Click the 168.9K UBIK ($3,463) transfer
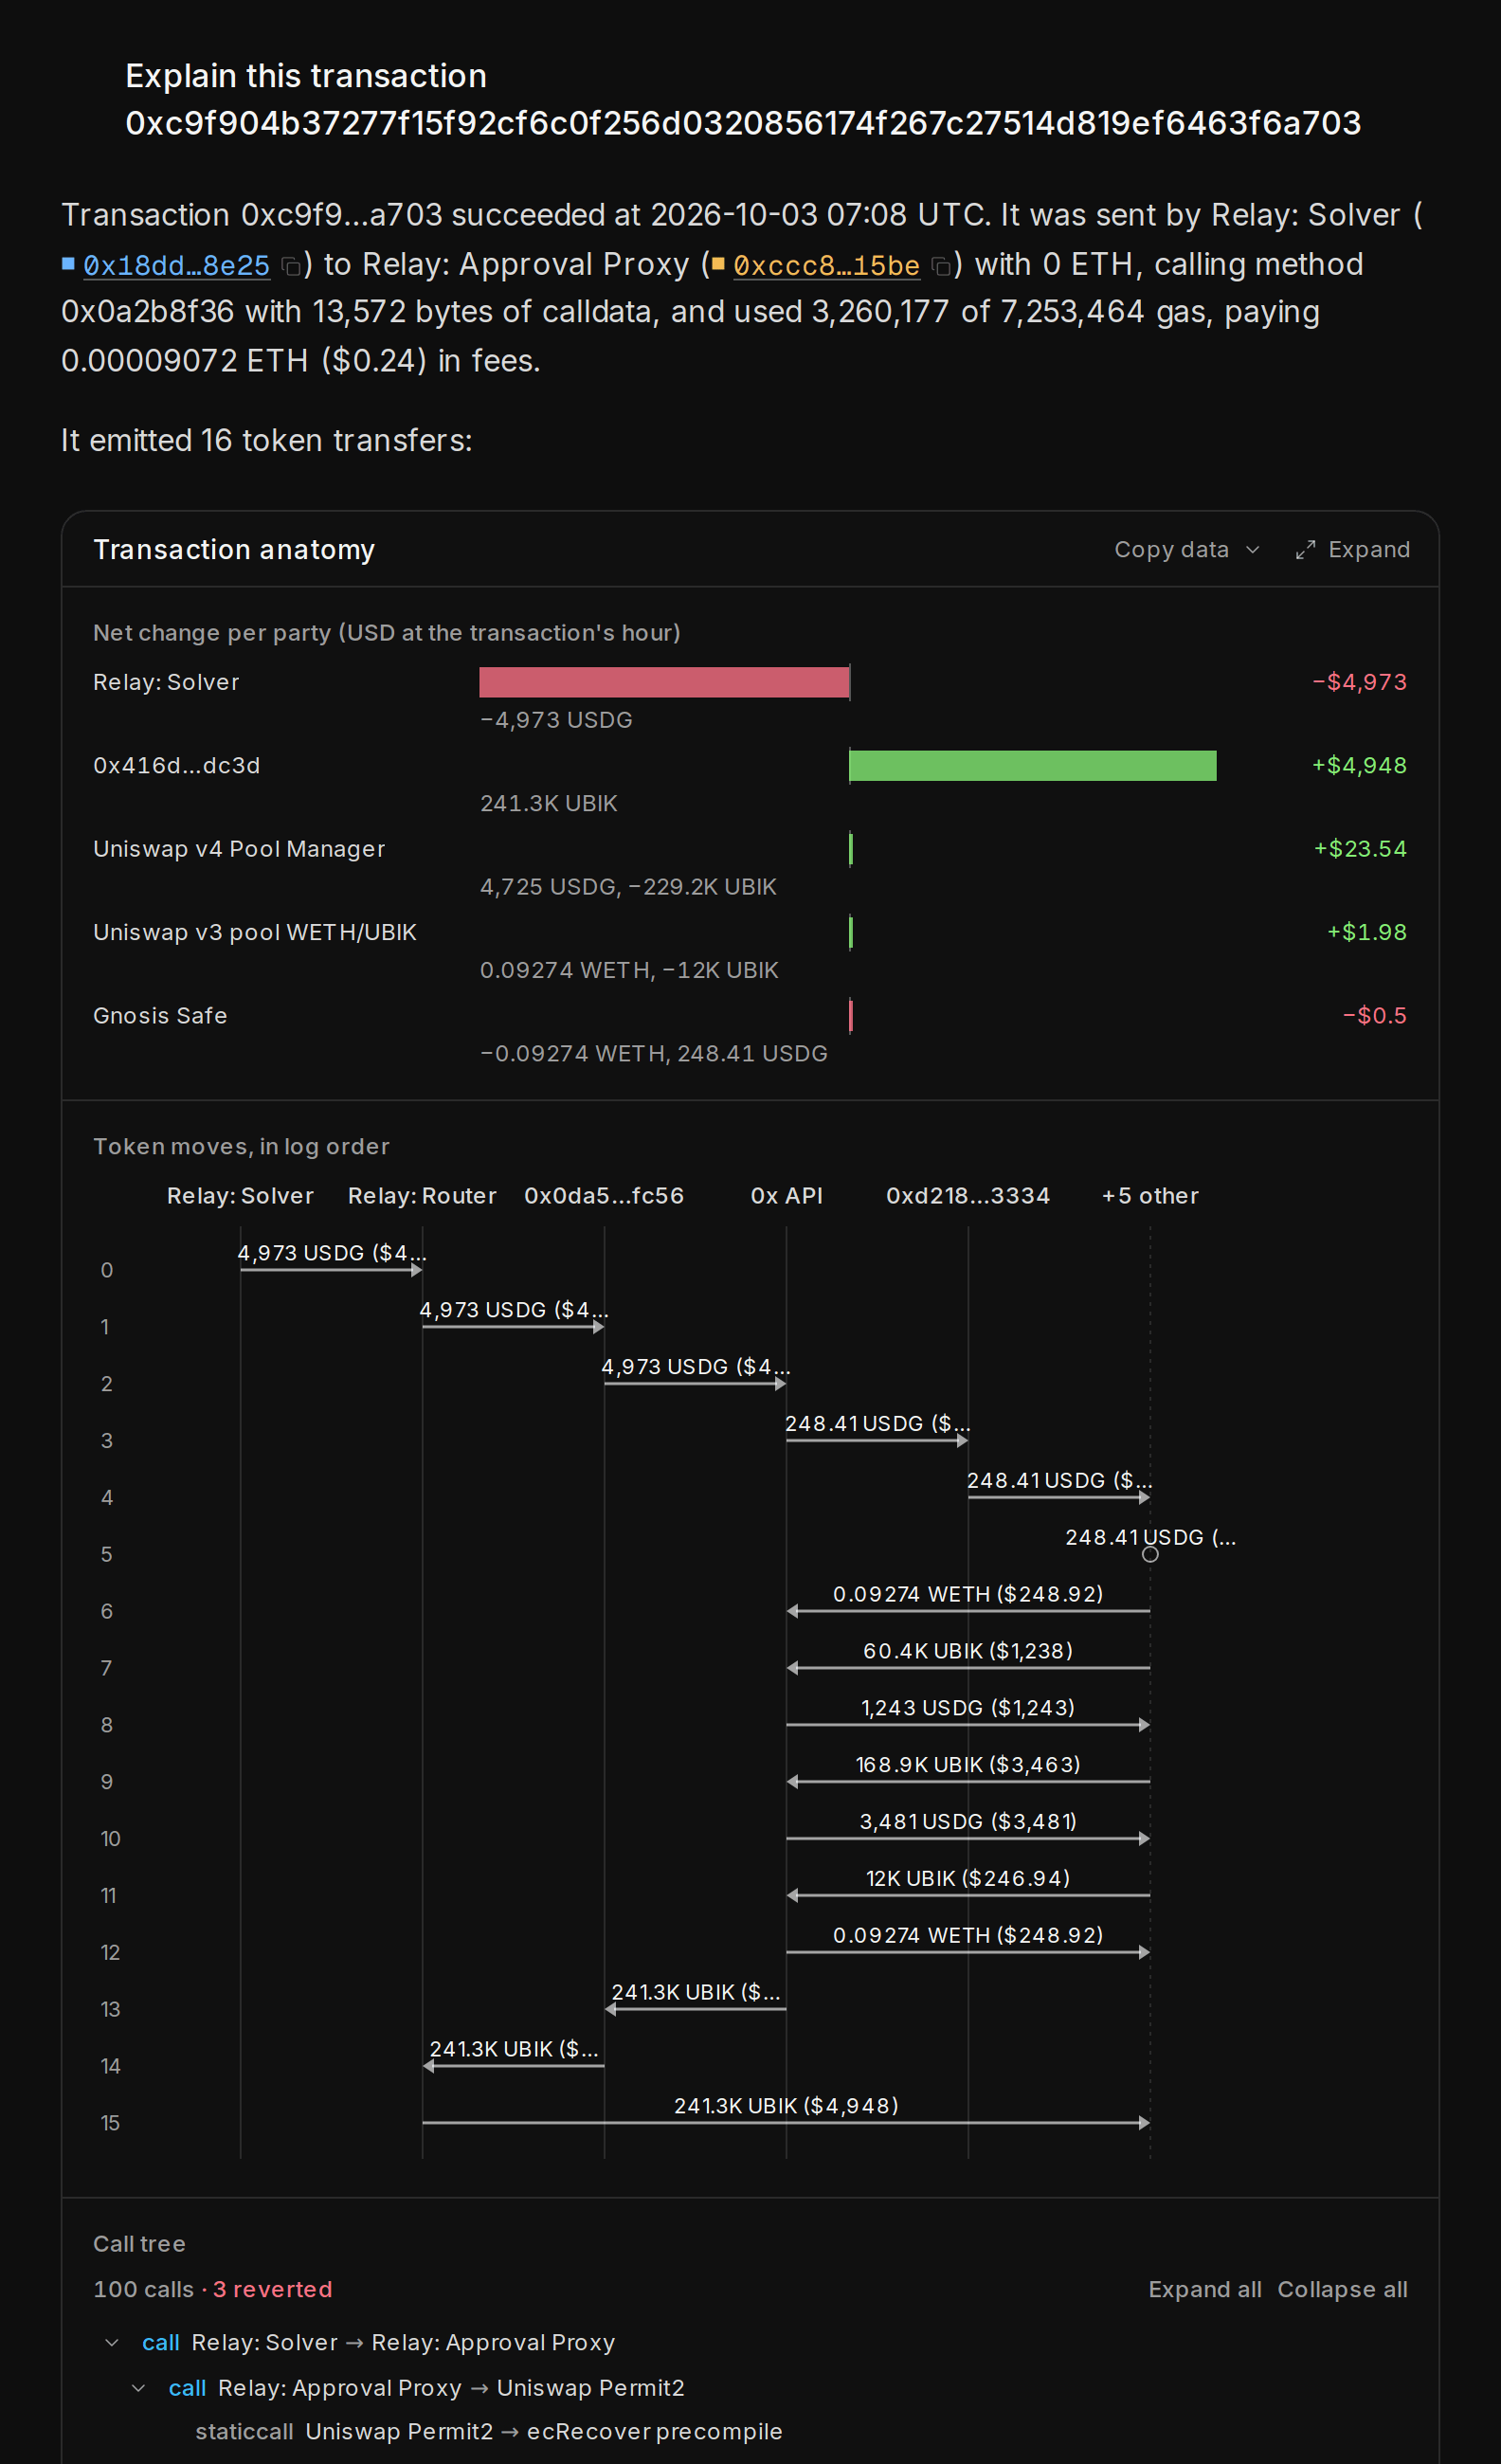This screenshot has height=2464, width=1501. point(968,1766)
